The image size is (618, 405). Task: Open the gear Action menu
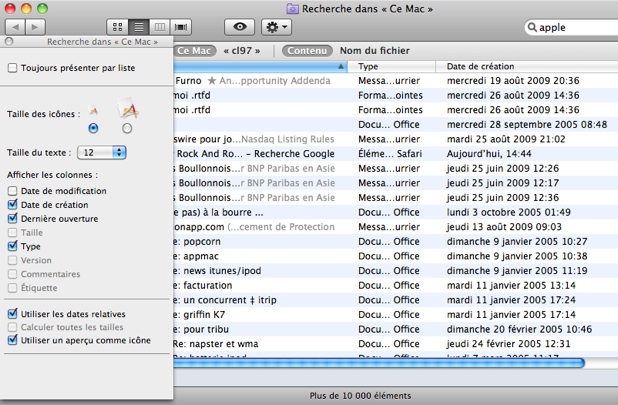pyautogui.click(x=276, y=27)
